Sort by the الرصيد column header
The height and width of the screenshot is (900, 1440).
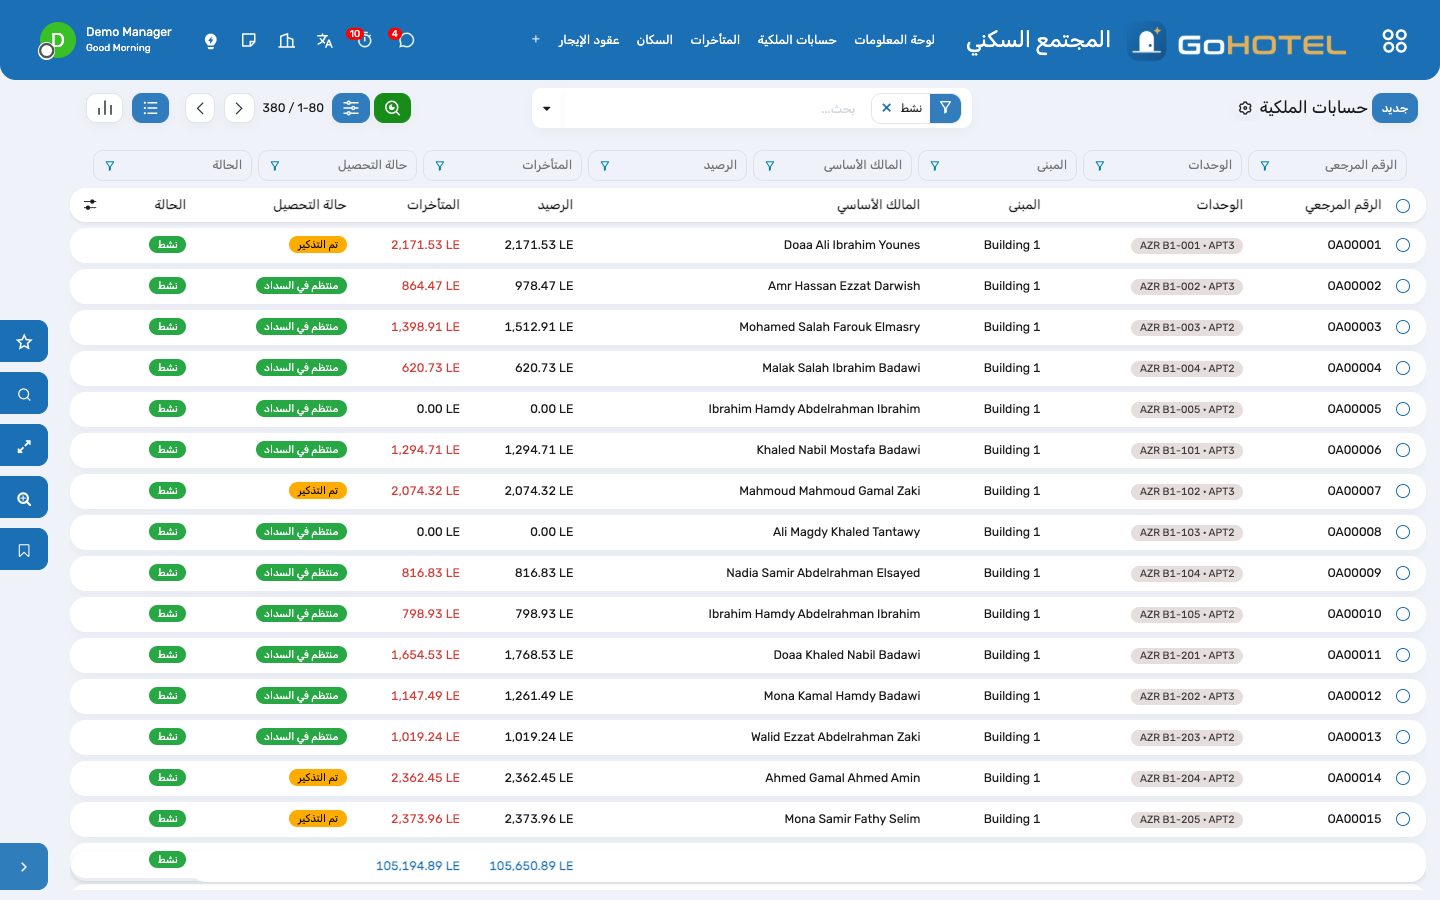click(x=555, y=205)
